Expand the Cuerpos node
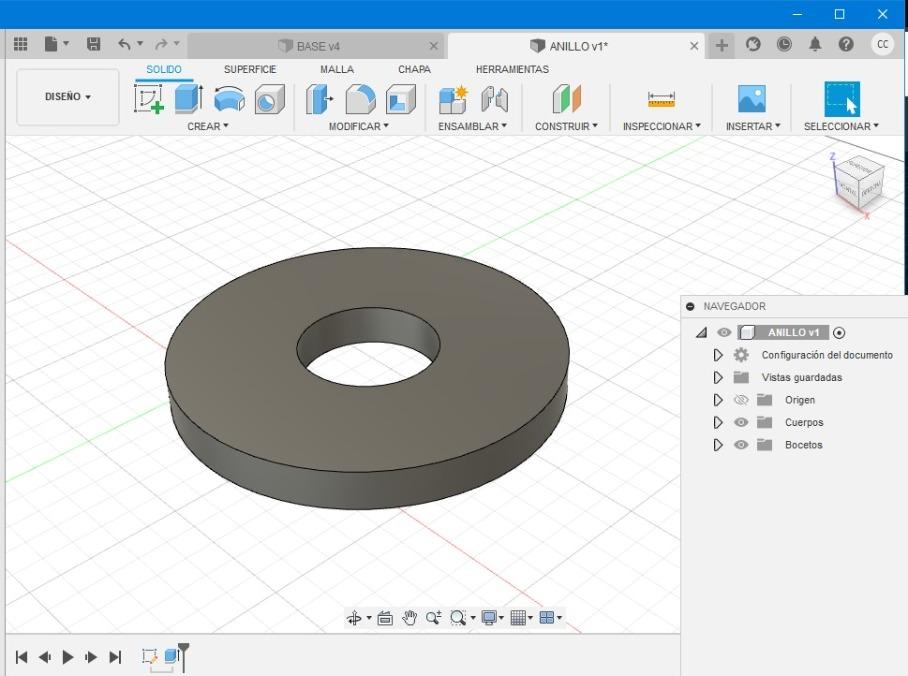Screen dimensions: 908x676 pyautogui.click(x=718, y=422)
